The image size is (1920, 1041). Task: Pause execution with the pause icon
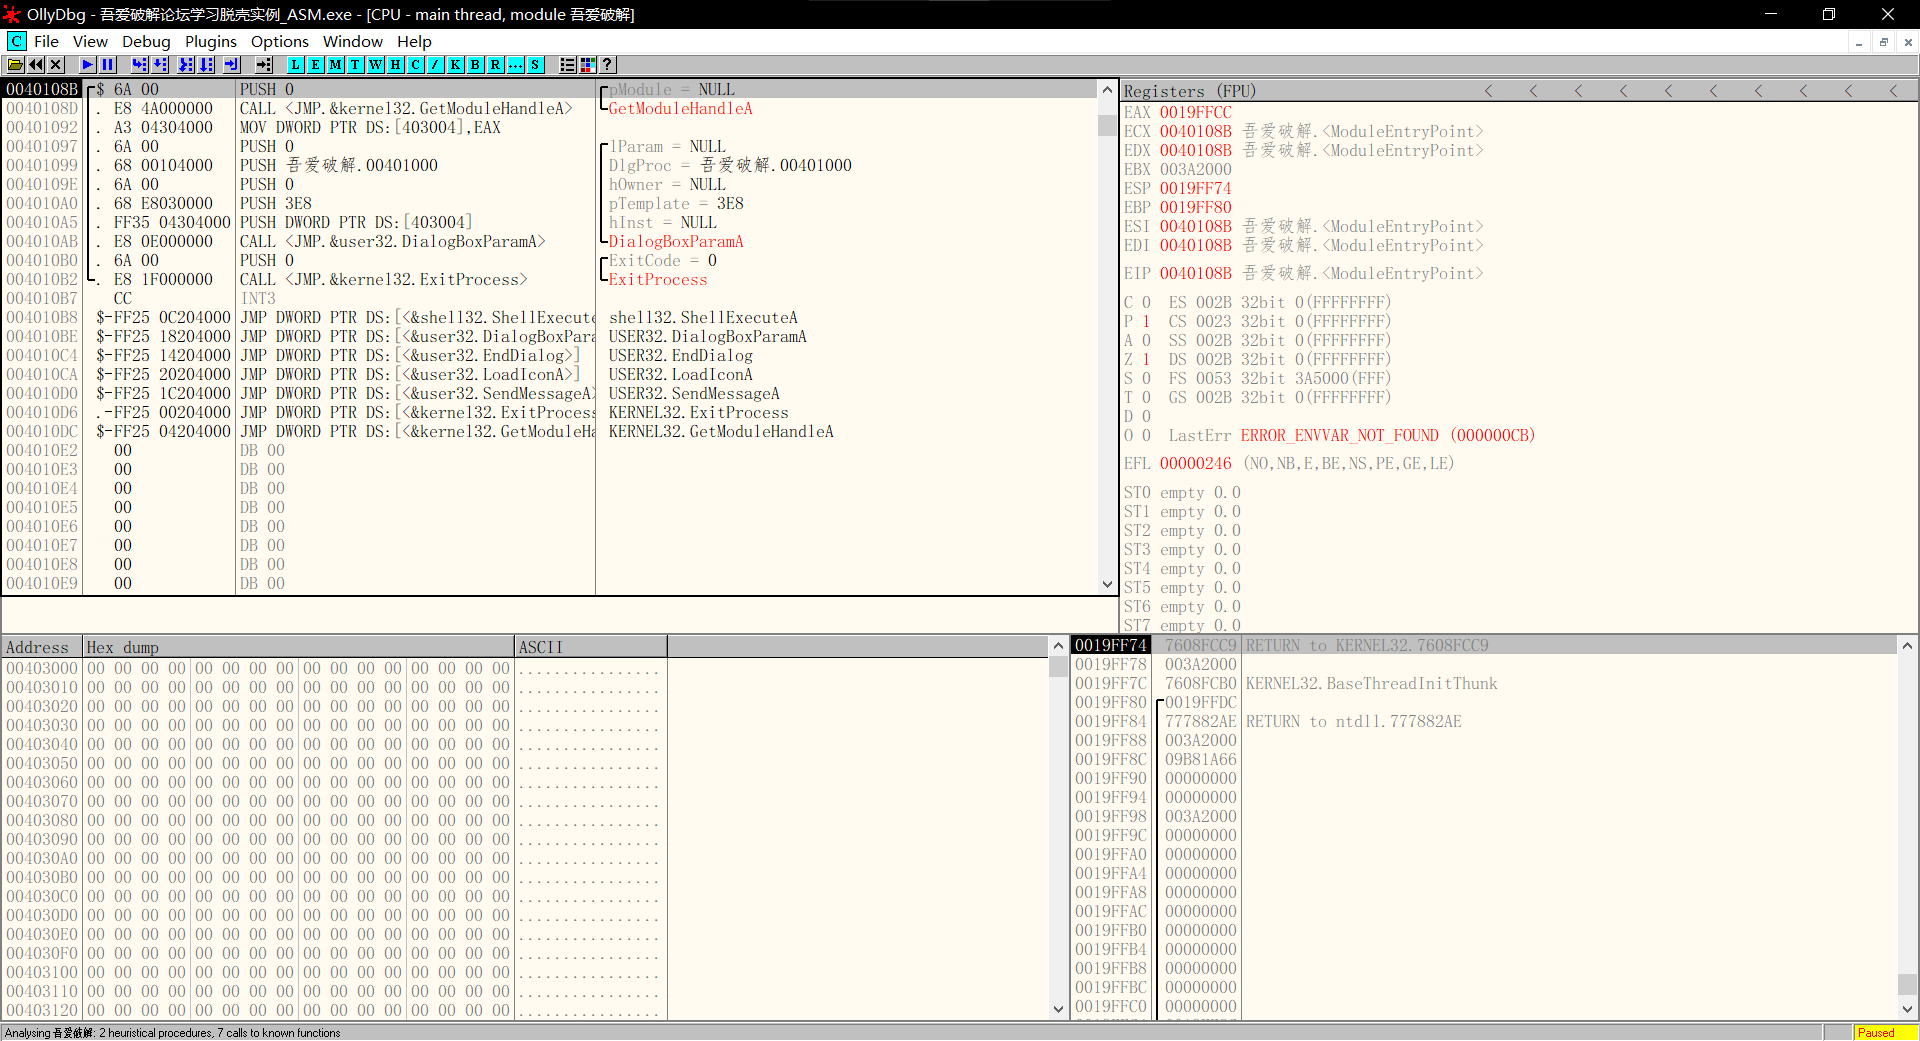(x=108, y=65)
